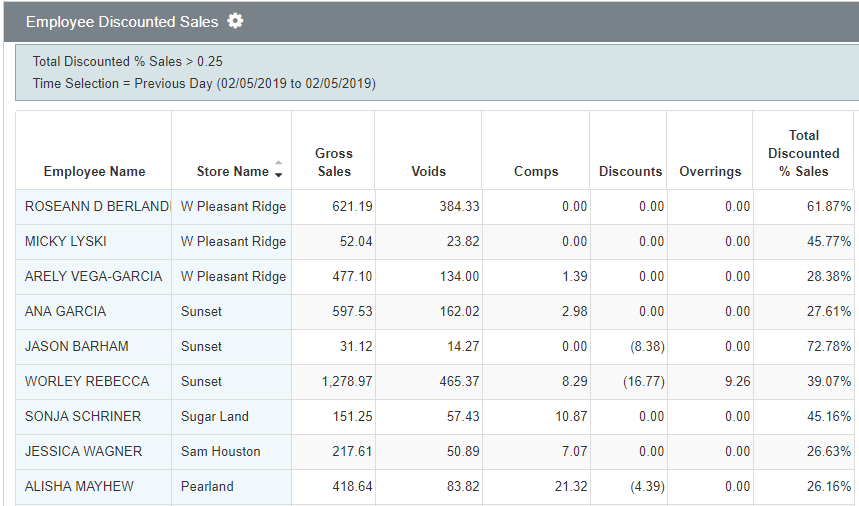Click the Time Selection filter text
859x506 pixels.
click(204, 83)
